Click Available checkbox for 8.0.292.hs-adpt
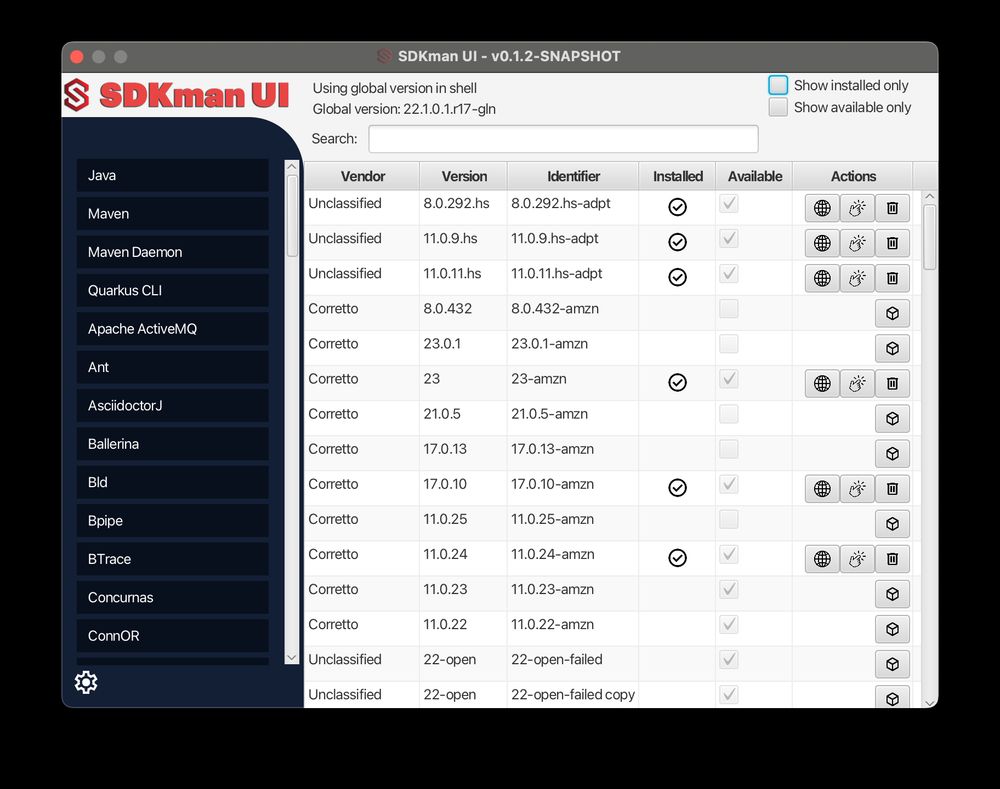Image resolution: width=1000 pixels, height=789 pixels. (x=729, y=203)
